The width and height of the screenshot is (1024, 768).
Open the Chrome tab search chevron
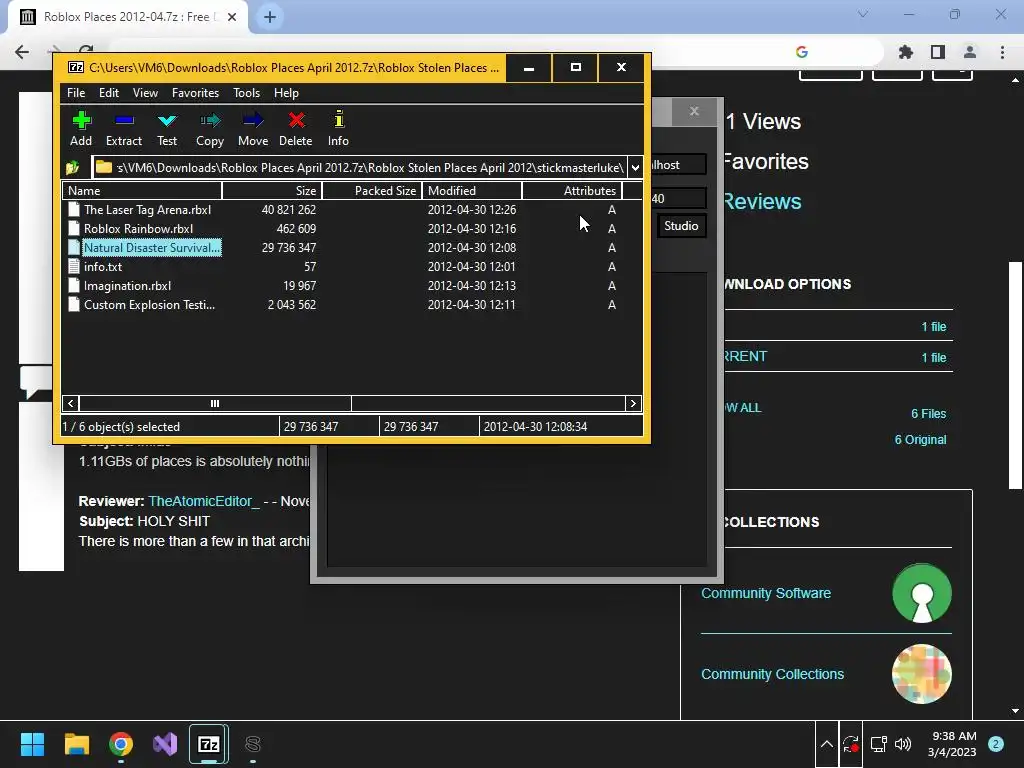(863, 14)
